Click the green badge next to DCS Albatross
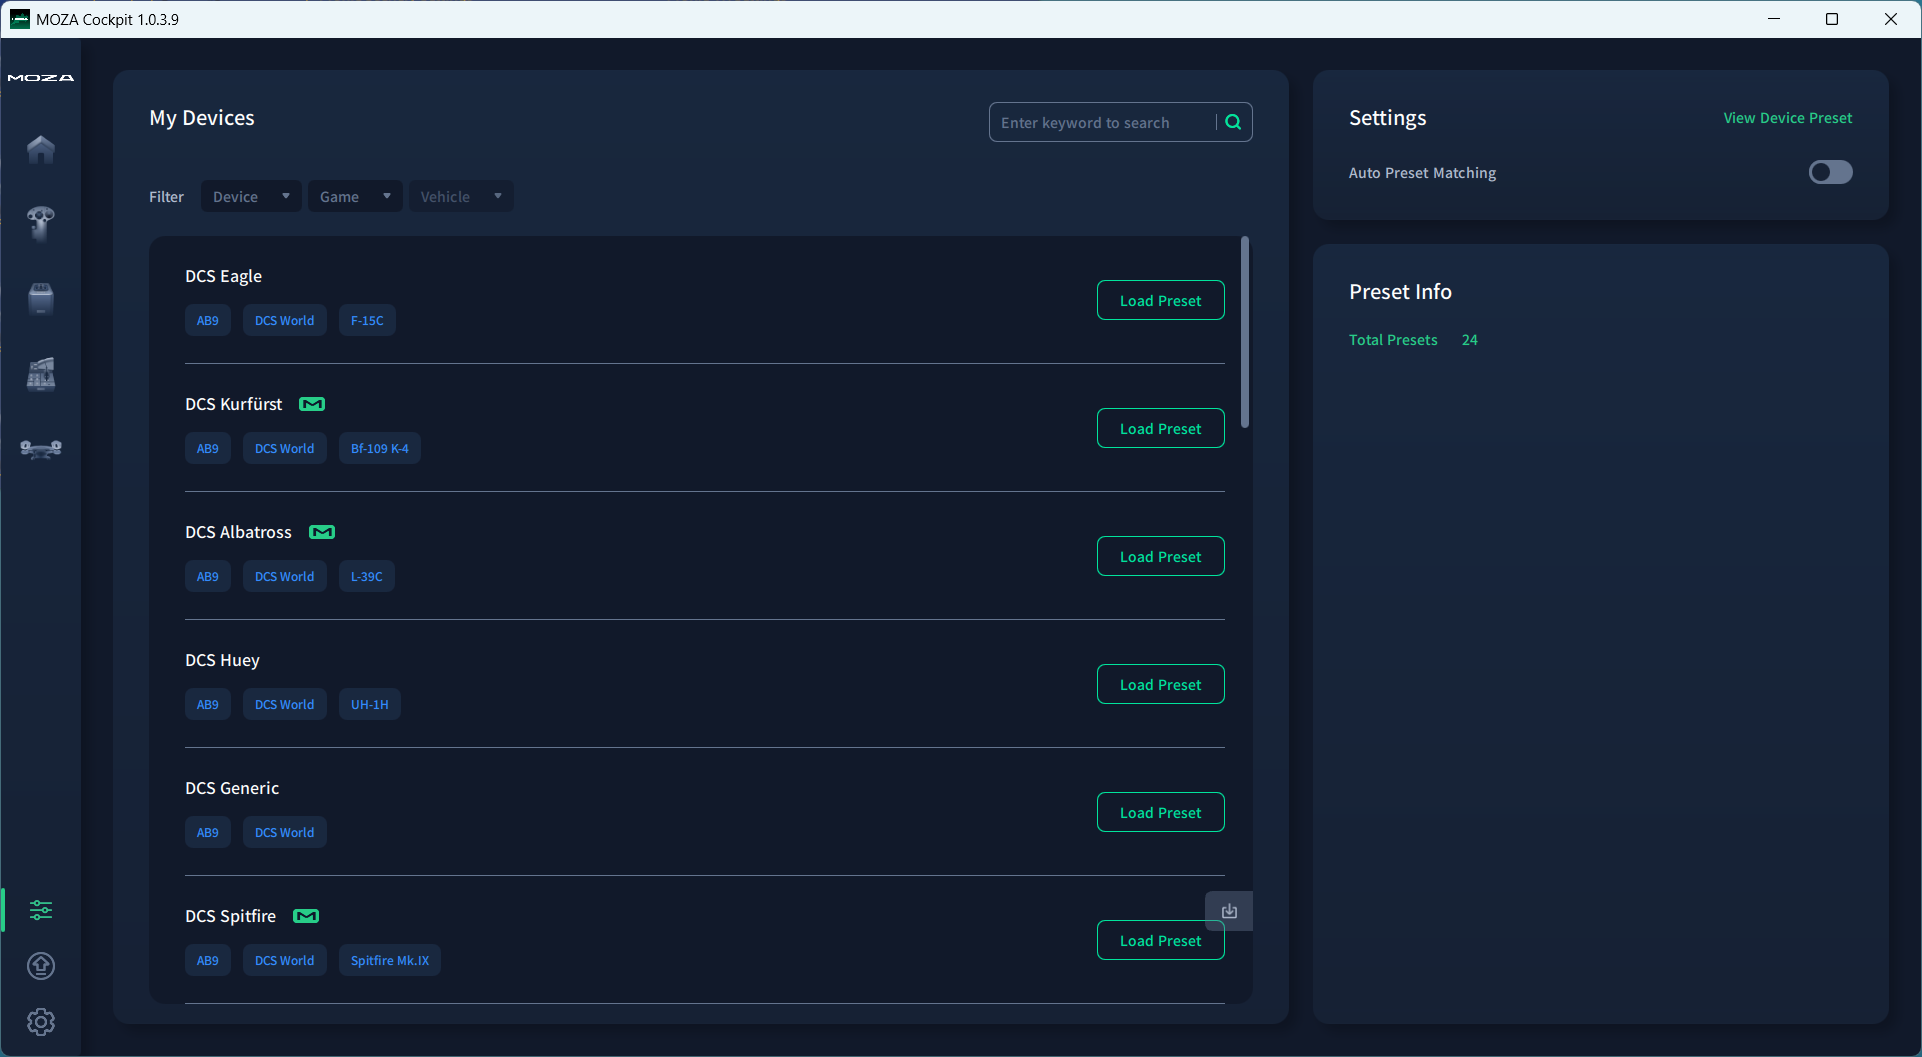Image resolution: width=1922 pixels, height=1057 pixels. (322, 532)
